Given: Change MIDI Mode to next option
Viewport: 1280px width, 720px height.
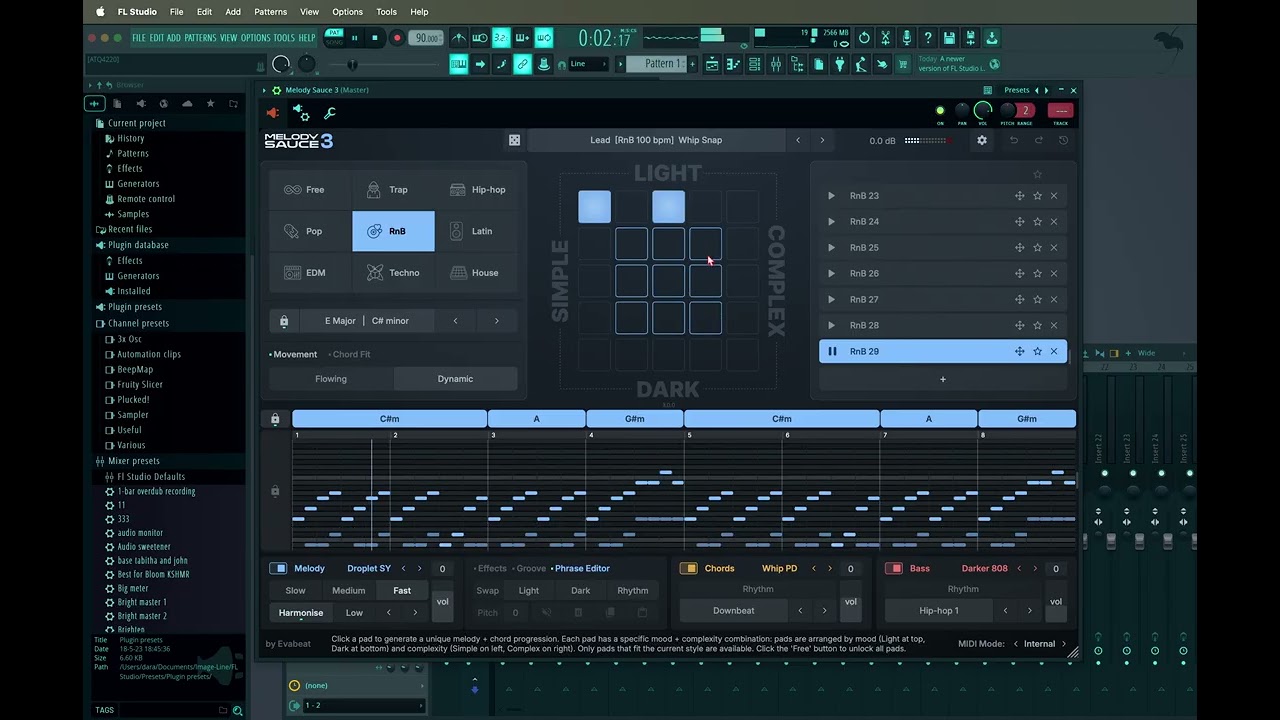Looking at the screenshot, I should pyautogui.click(x=1064, y=644).
